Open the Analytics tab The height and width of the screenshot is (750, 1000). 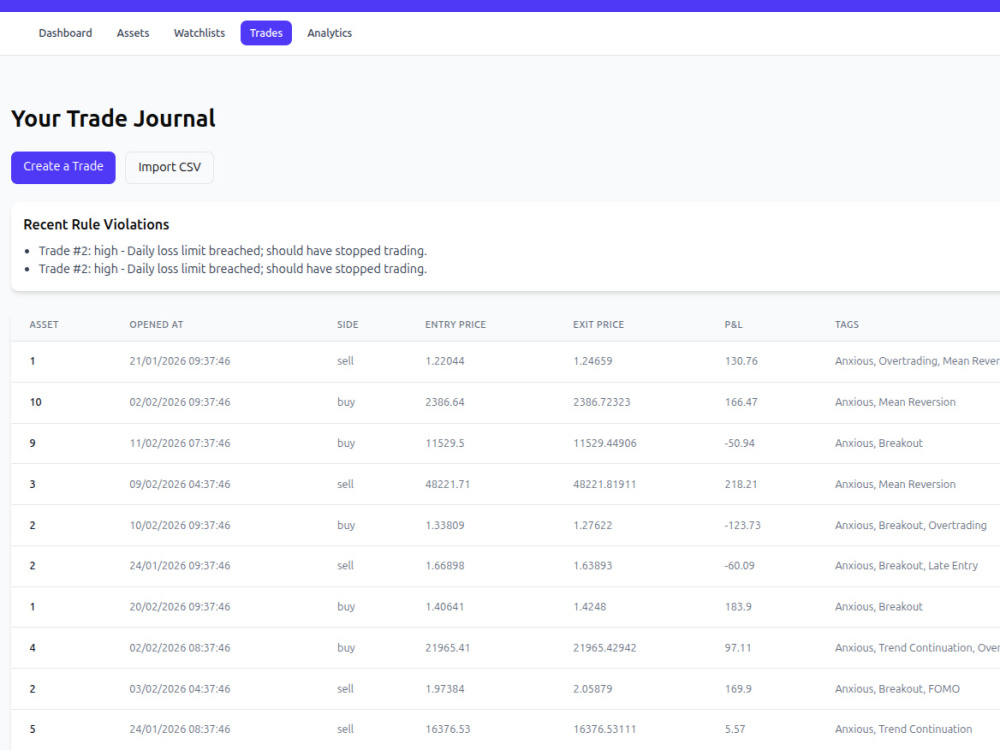pyautogui.click(x=329, y=33)
